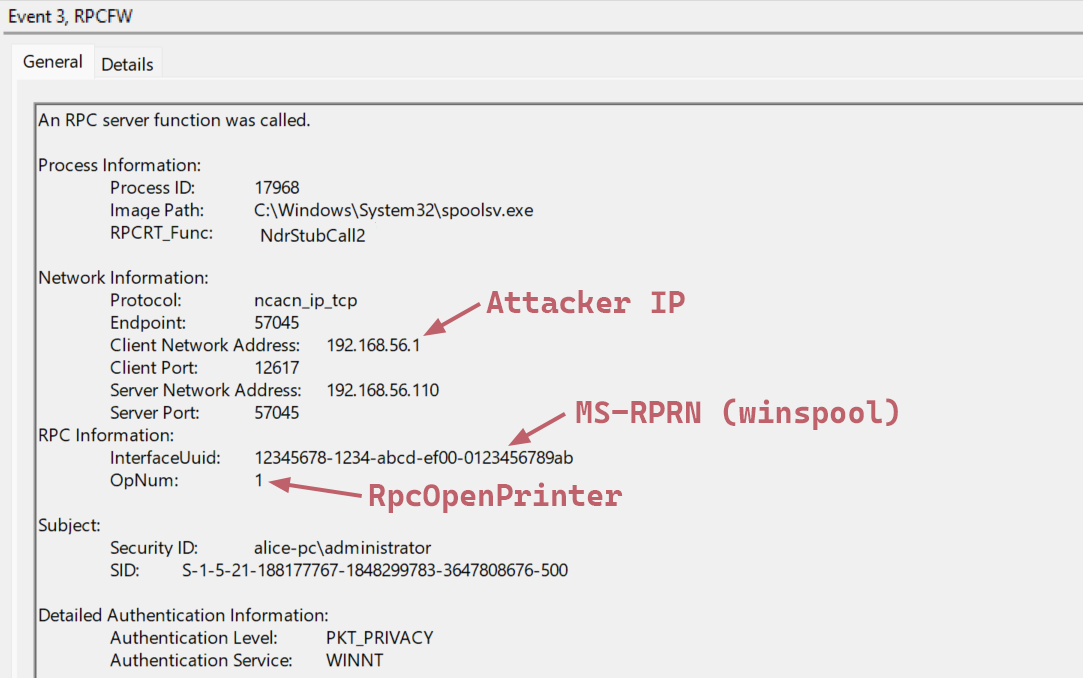Click the Security ID alice-pc\administrator value

click(342, 548)
